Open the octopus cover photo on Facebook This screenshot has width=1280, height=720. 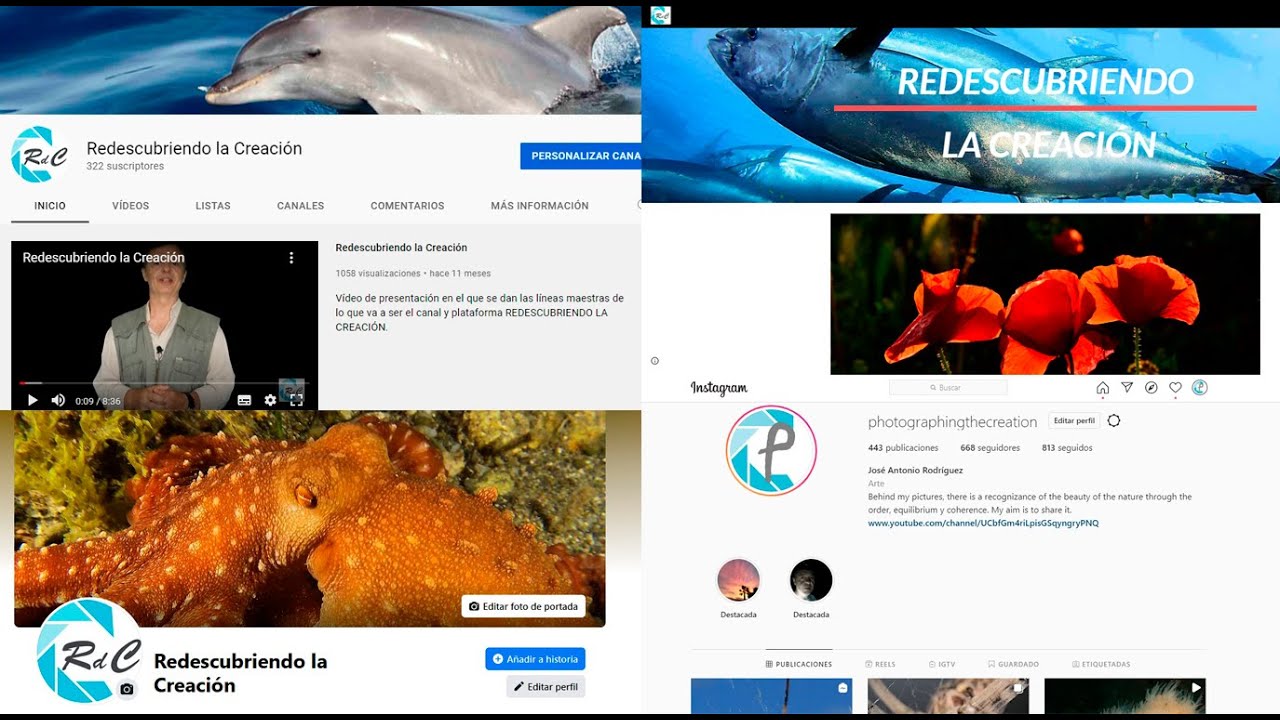pyautogui.click(x=310, y=518)
